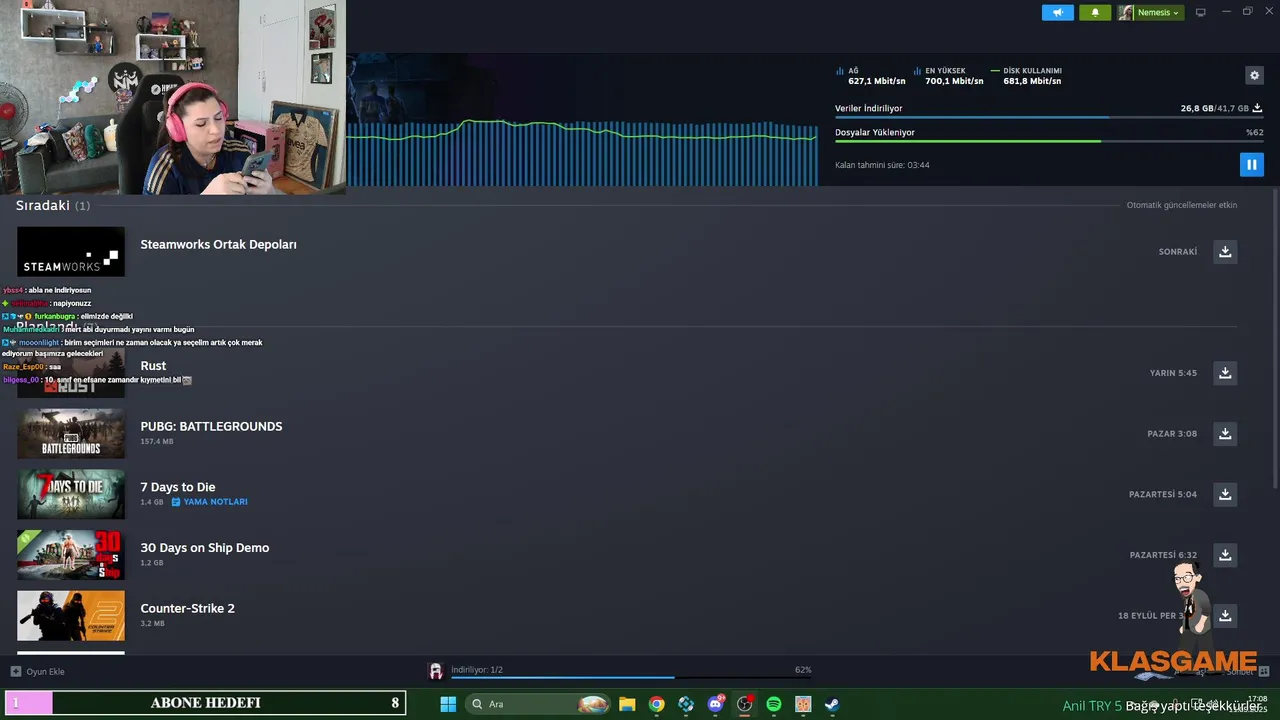Select the Rust game title
1280x720 pixels.
point(153,366)
